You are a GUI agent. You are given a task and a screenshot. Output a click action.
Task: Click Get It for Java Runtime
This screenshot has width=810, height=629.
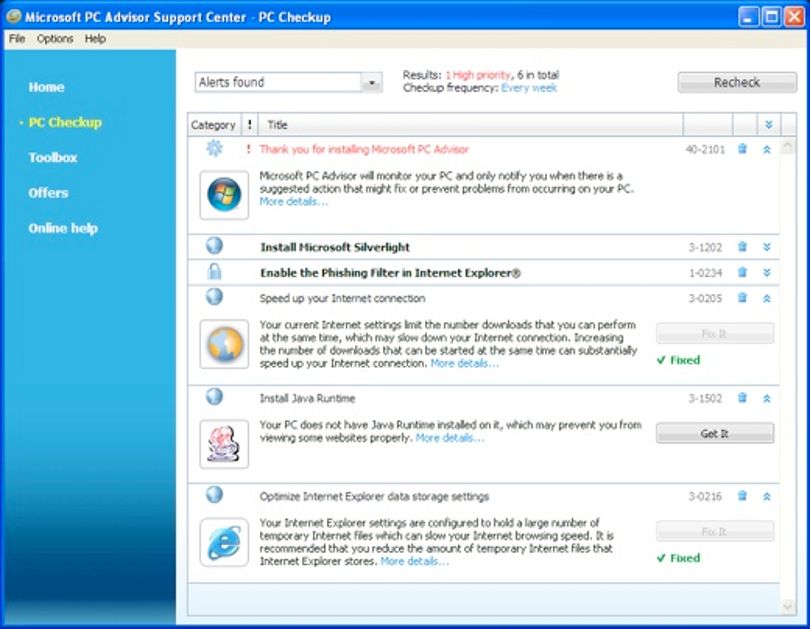coord(715,433)
